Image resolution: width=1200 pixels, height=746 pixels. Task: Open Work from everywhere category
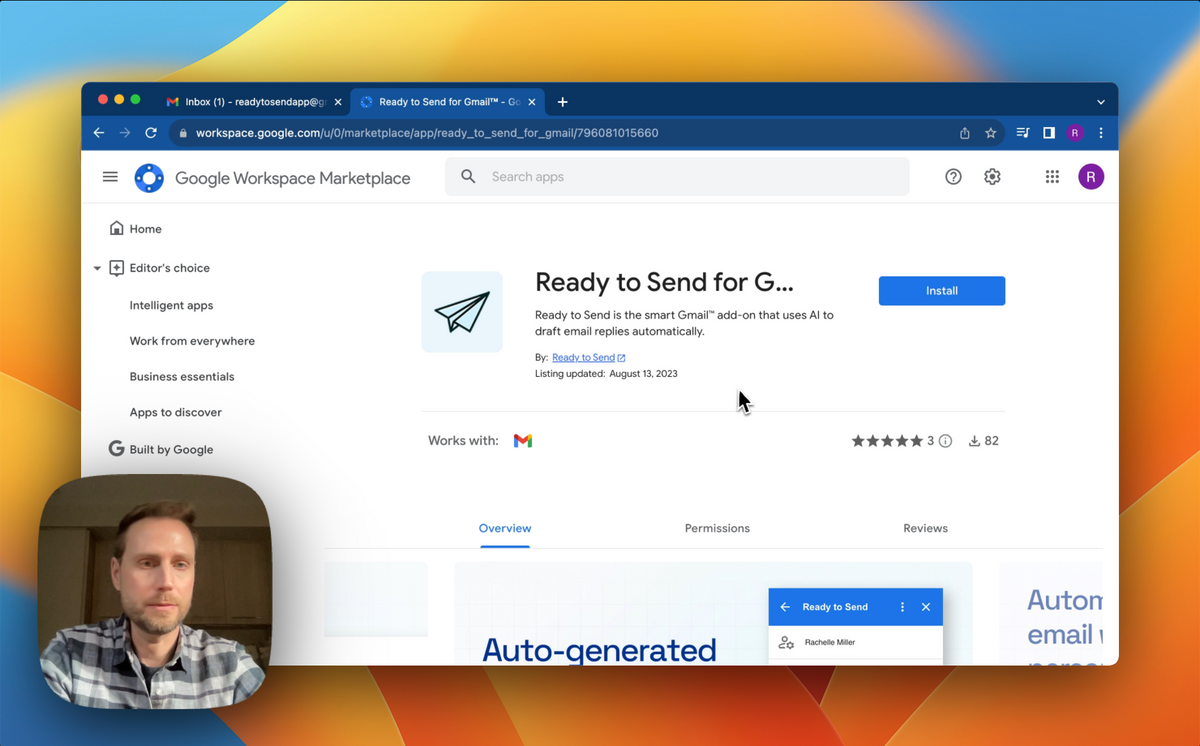click(192, 341)
